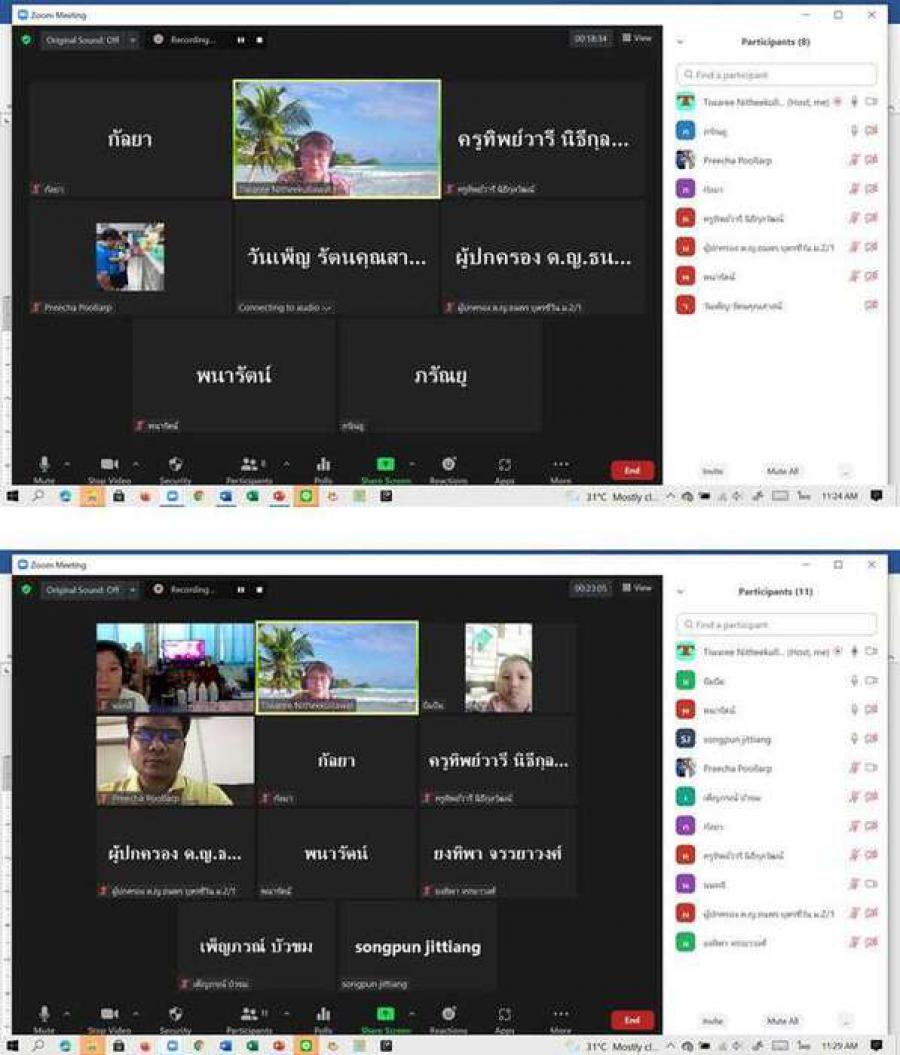900x1055 pixels.
Task: Click green Share Screen icon in top window
Action: pyautogui.click(x=385, y=464)
